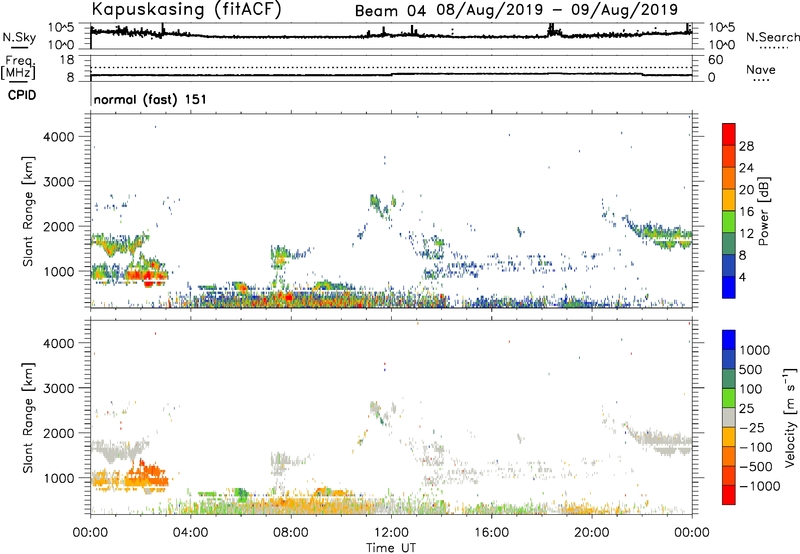Click the noise spike near 18:30 UT
This screenshot has height=554, width=800.
tap(552, 31)
